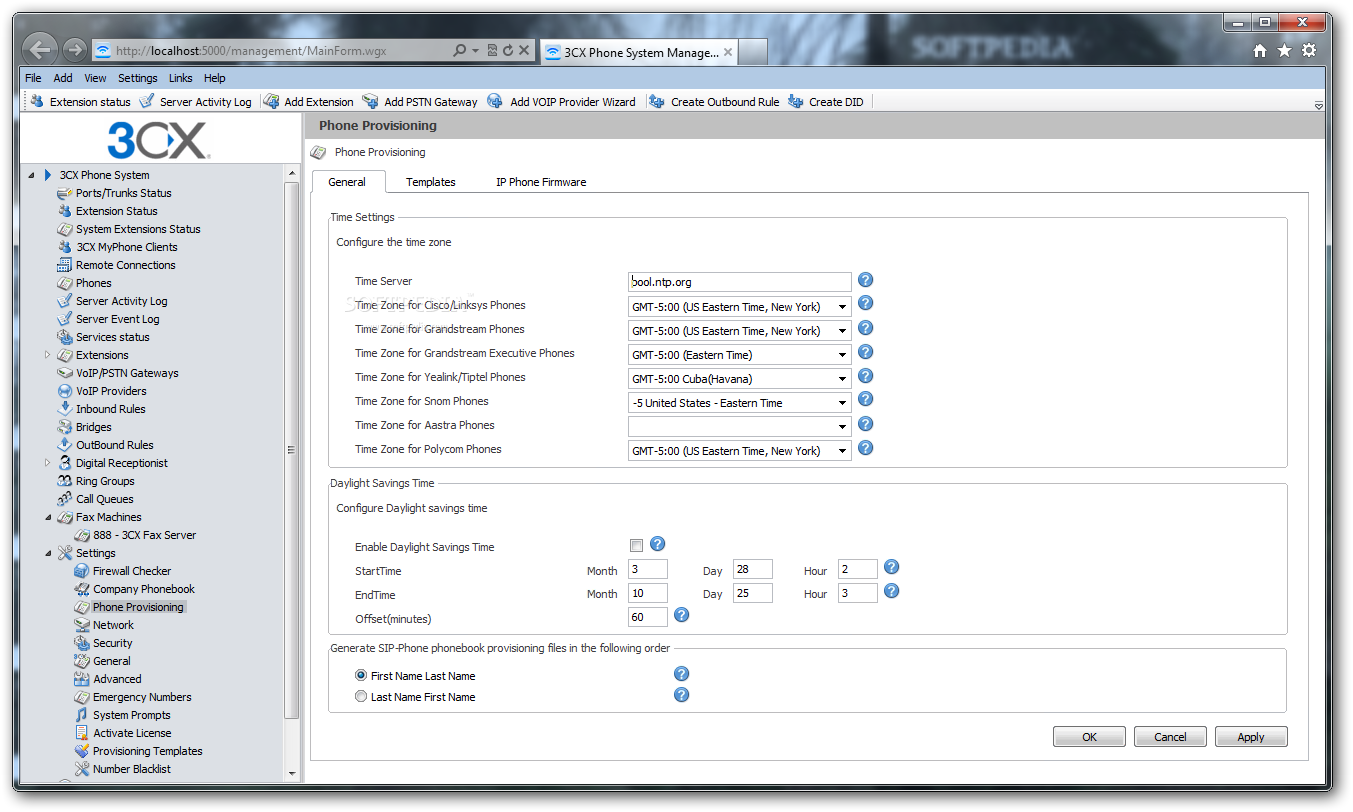The height and width of the screenshot is (812, 1353).
Task: Select System Prompts in Settings tree
Action: click(132, 715)
